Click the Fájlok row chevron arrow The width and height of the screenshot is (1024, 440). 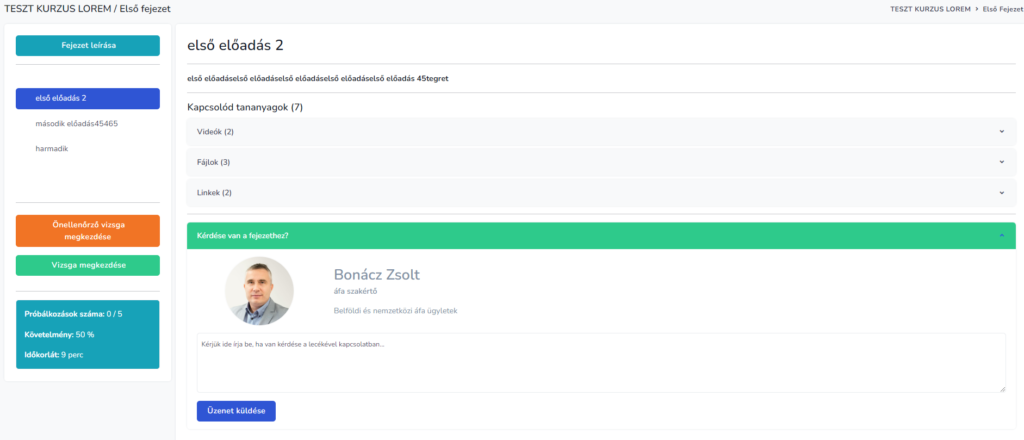1001,162
